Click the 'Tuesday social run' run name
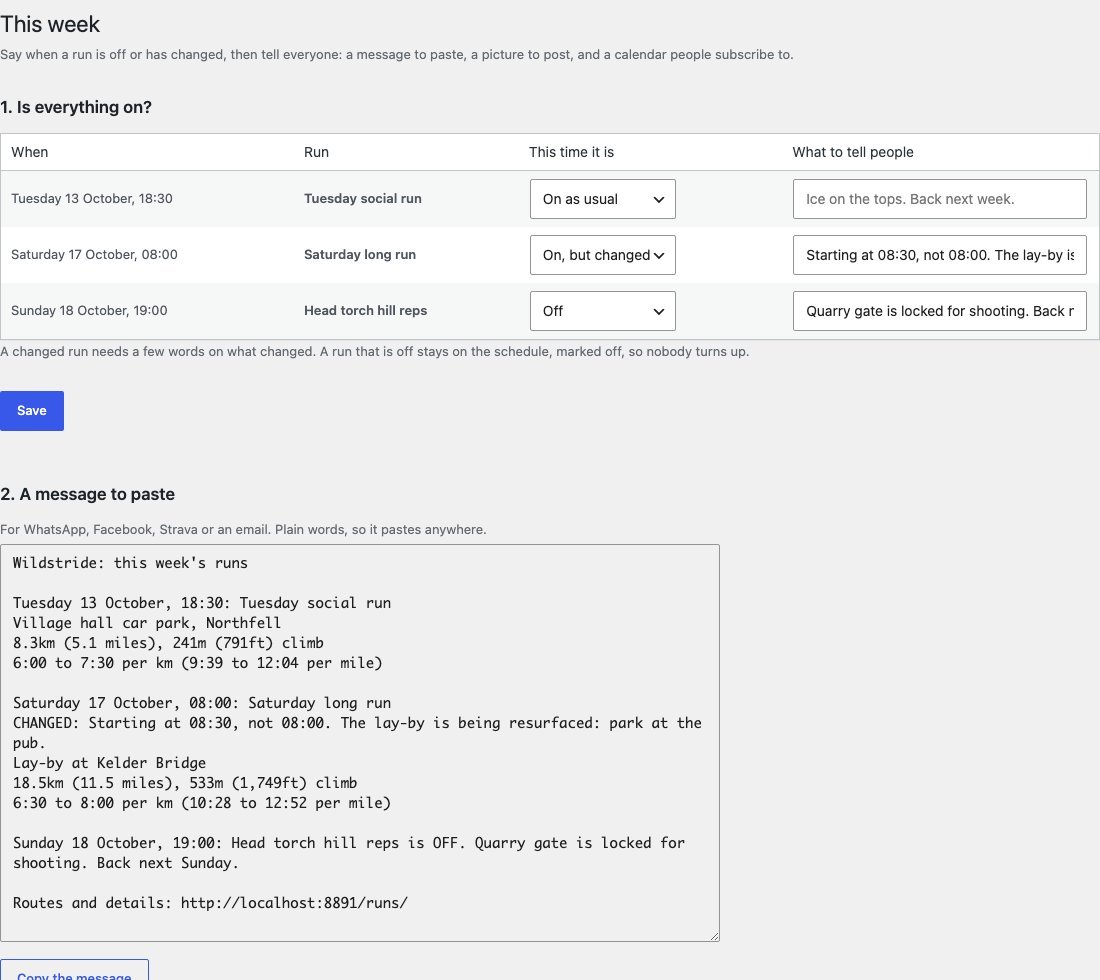1100x980 pixels. click(x=363, y=199)
